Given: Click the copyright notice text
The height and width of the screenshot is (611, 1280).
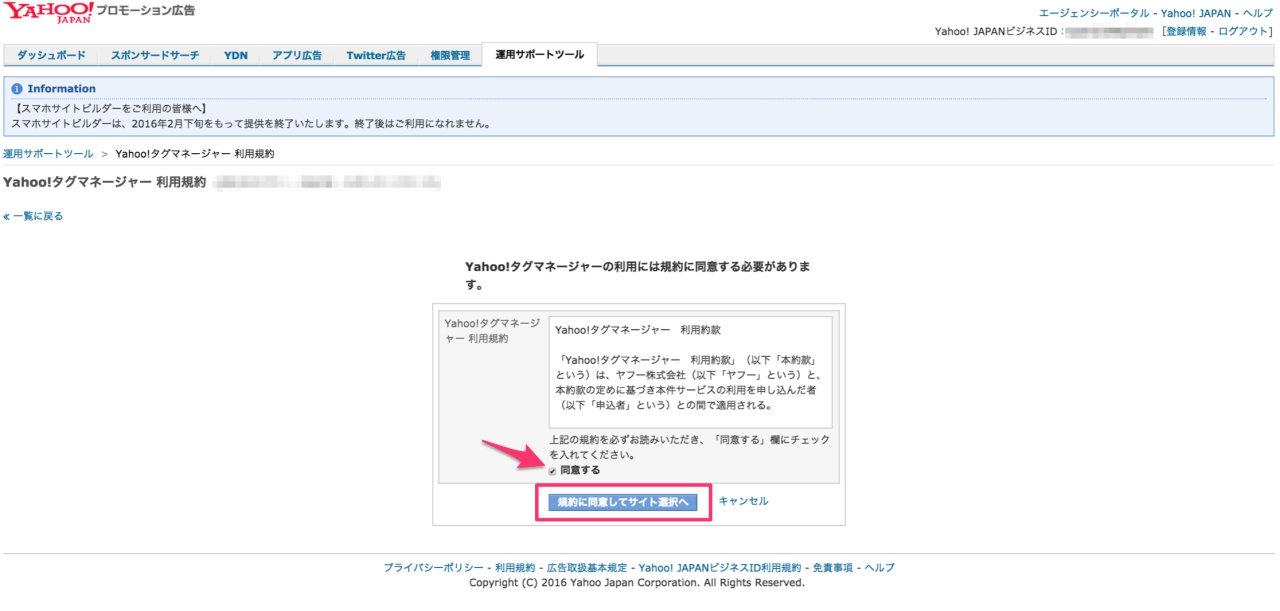Looking at the screenshot, I should (x=637, y=582).
